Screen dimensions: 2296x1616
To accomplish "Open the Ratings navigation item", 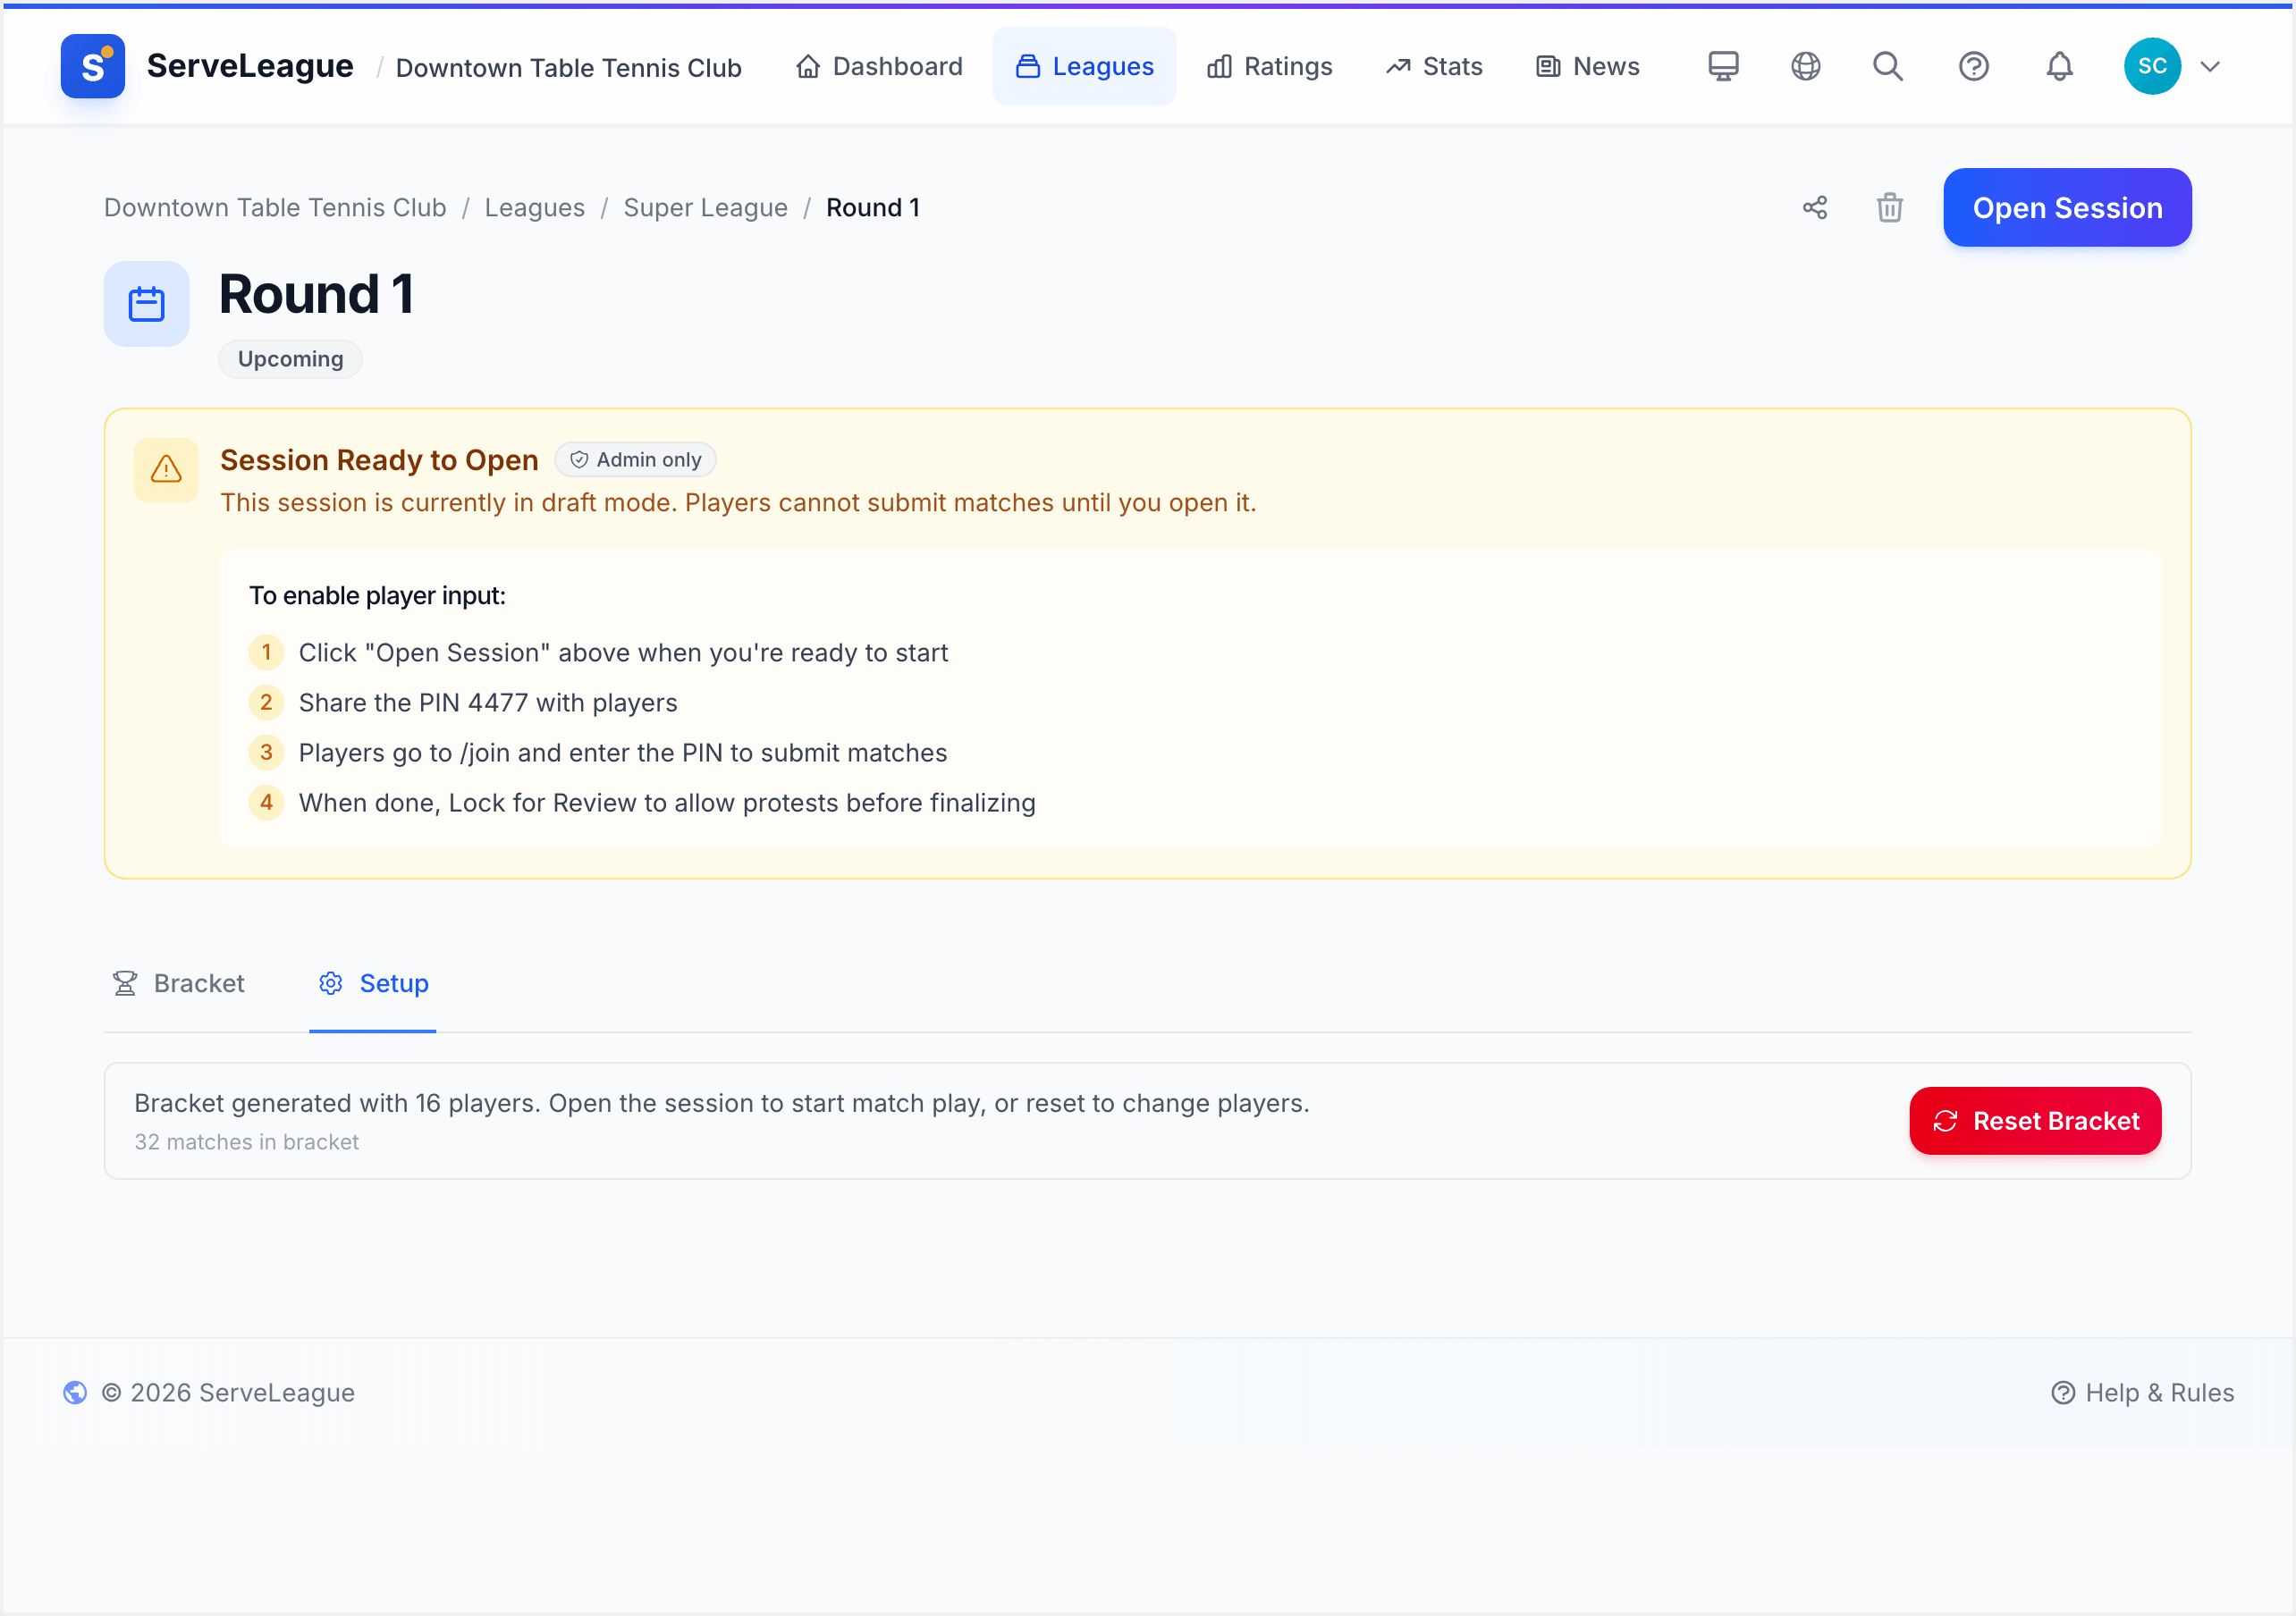I will pyautogui.click(x=1269, y=66).
